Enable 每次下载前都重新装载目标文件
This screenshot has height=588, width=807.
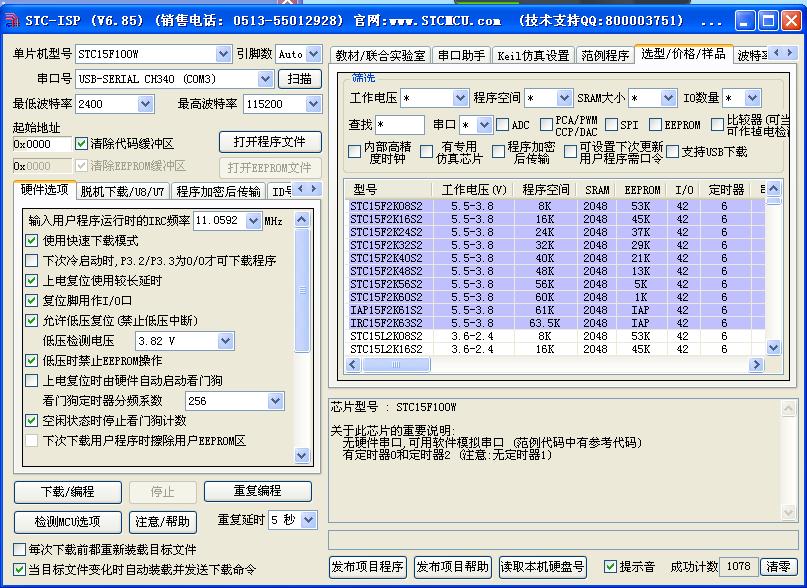pyautogui.click(x=19, y=549)
